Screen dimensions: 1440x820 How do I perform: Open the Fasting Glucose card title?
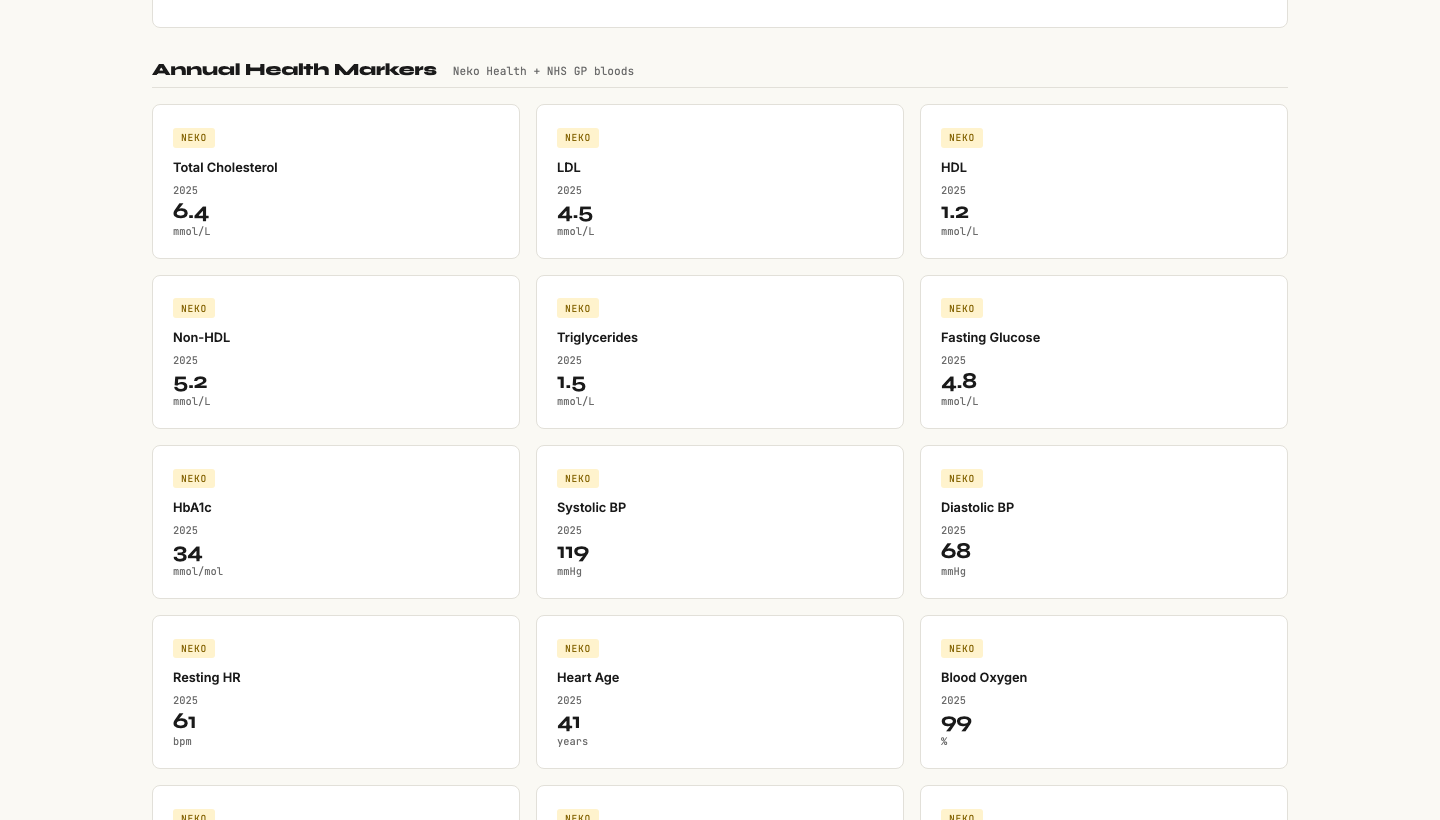pos(990,338)
